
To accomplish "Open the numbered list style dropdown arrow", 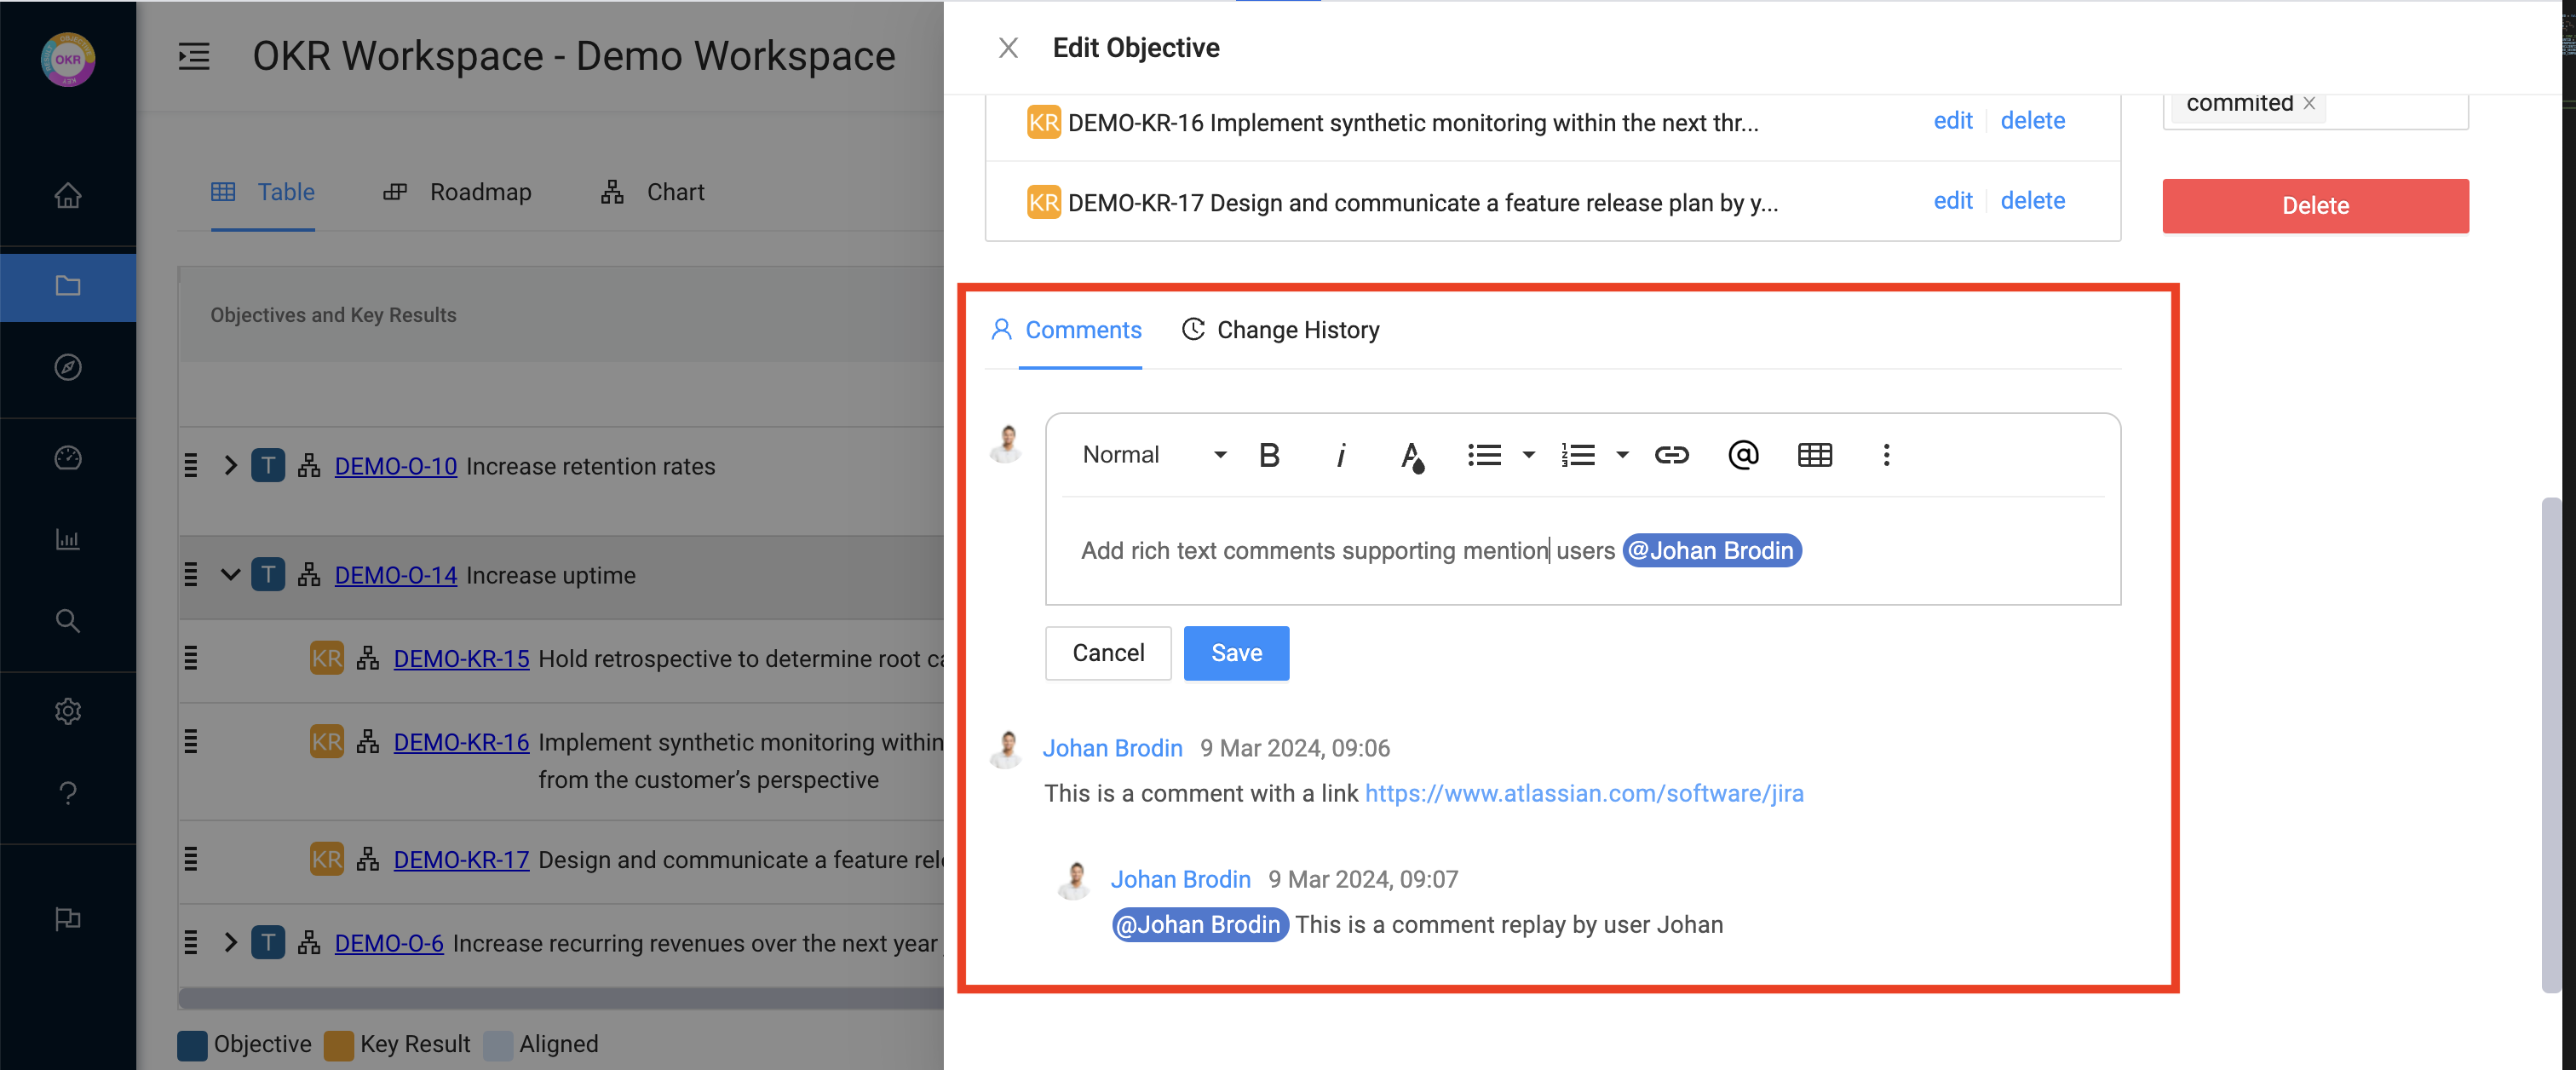I will 1622,455.
